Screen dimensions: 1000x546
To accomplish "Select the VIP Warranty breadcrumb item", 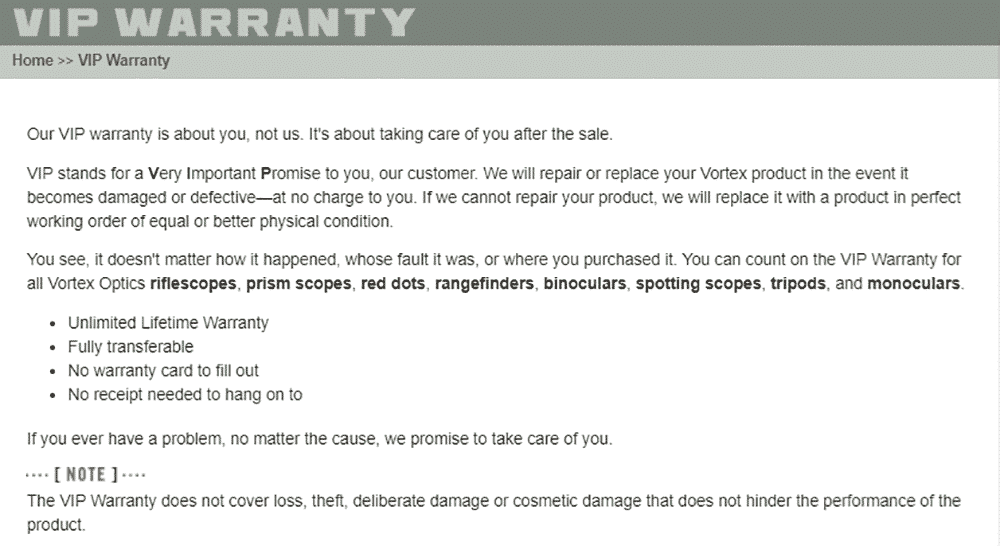I will [124, 60].
